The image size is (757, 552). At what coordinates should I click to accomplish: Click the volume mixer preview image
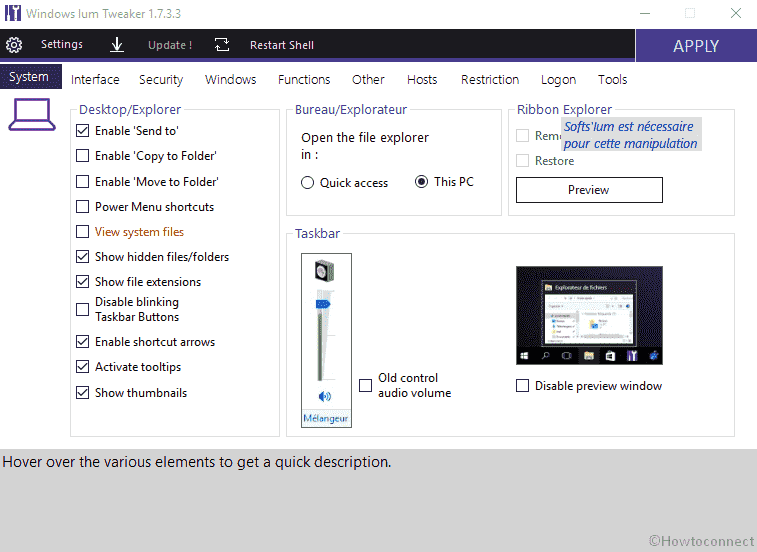pos(326,340)
